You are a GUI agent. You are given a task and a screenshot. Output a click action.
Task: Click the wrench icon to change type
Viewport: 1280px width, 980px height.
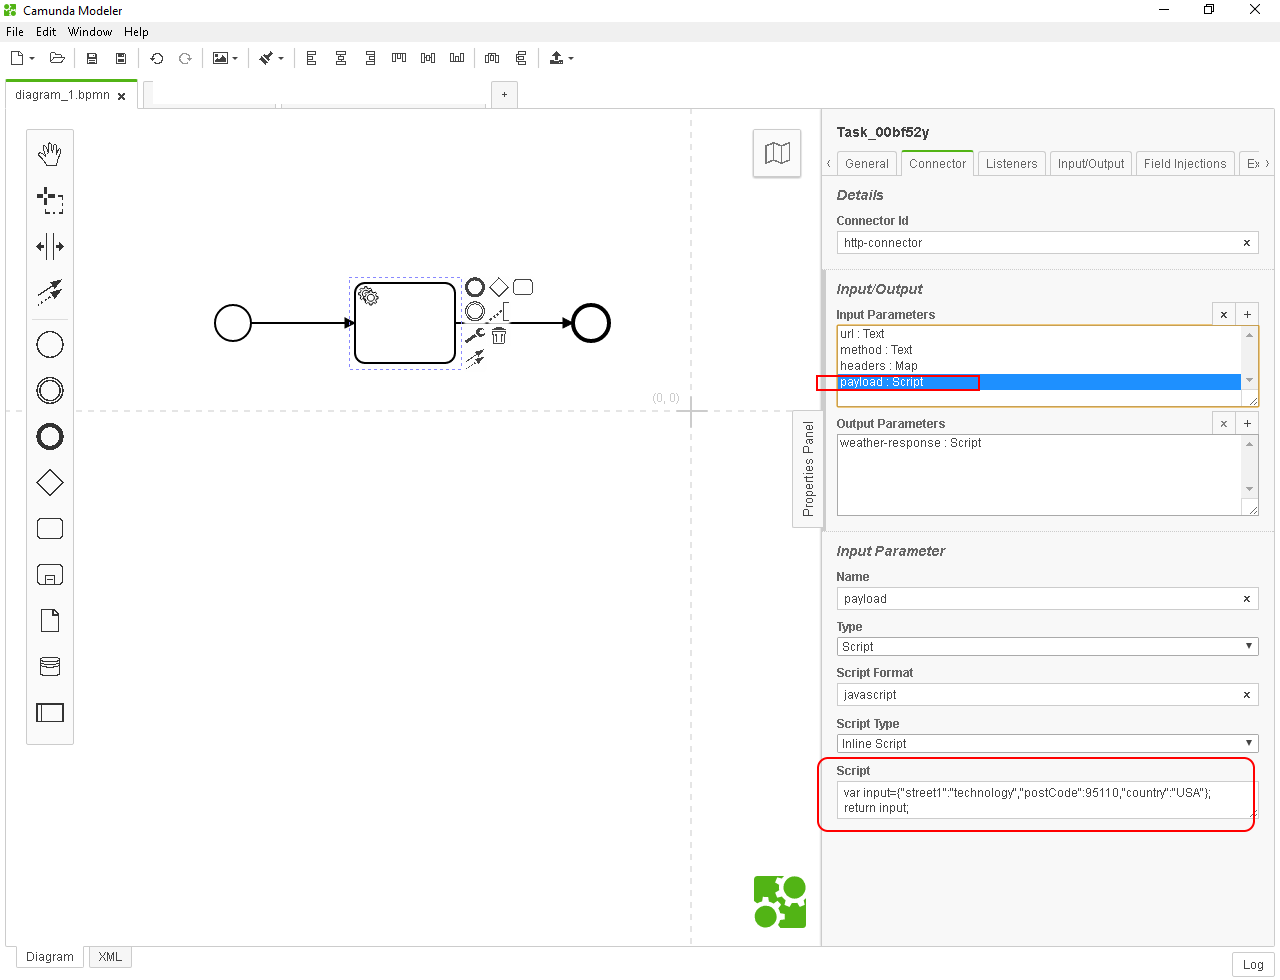(475, 336)
